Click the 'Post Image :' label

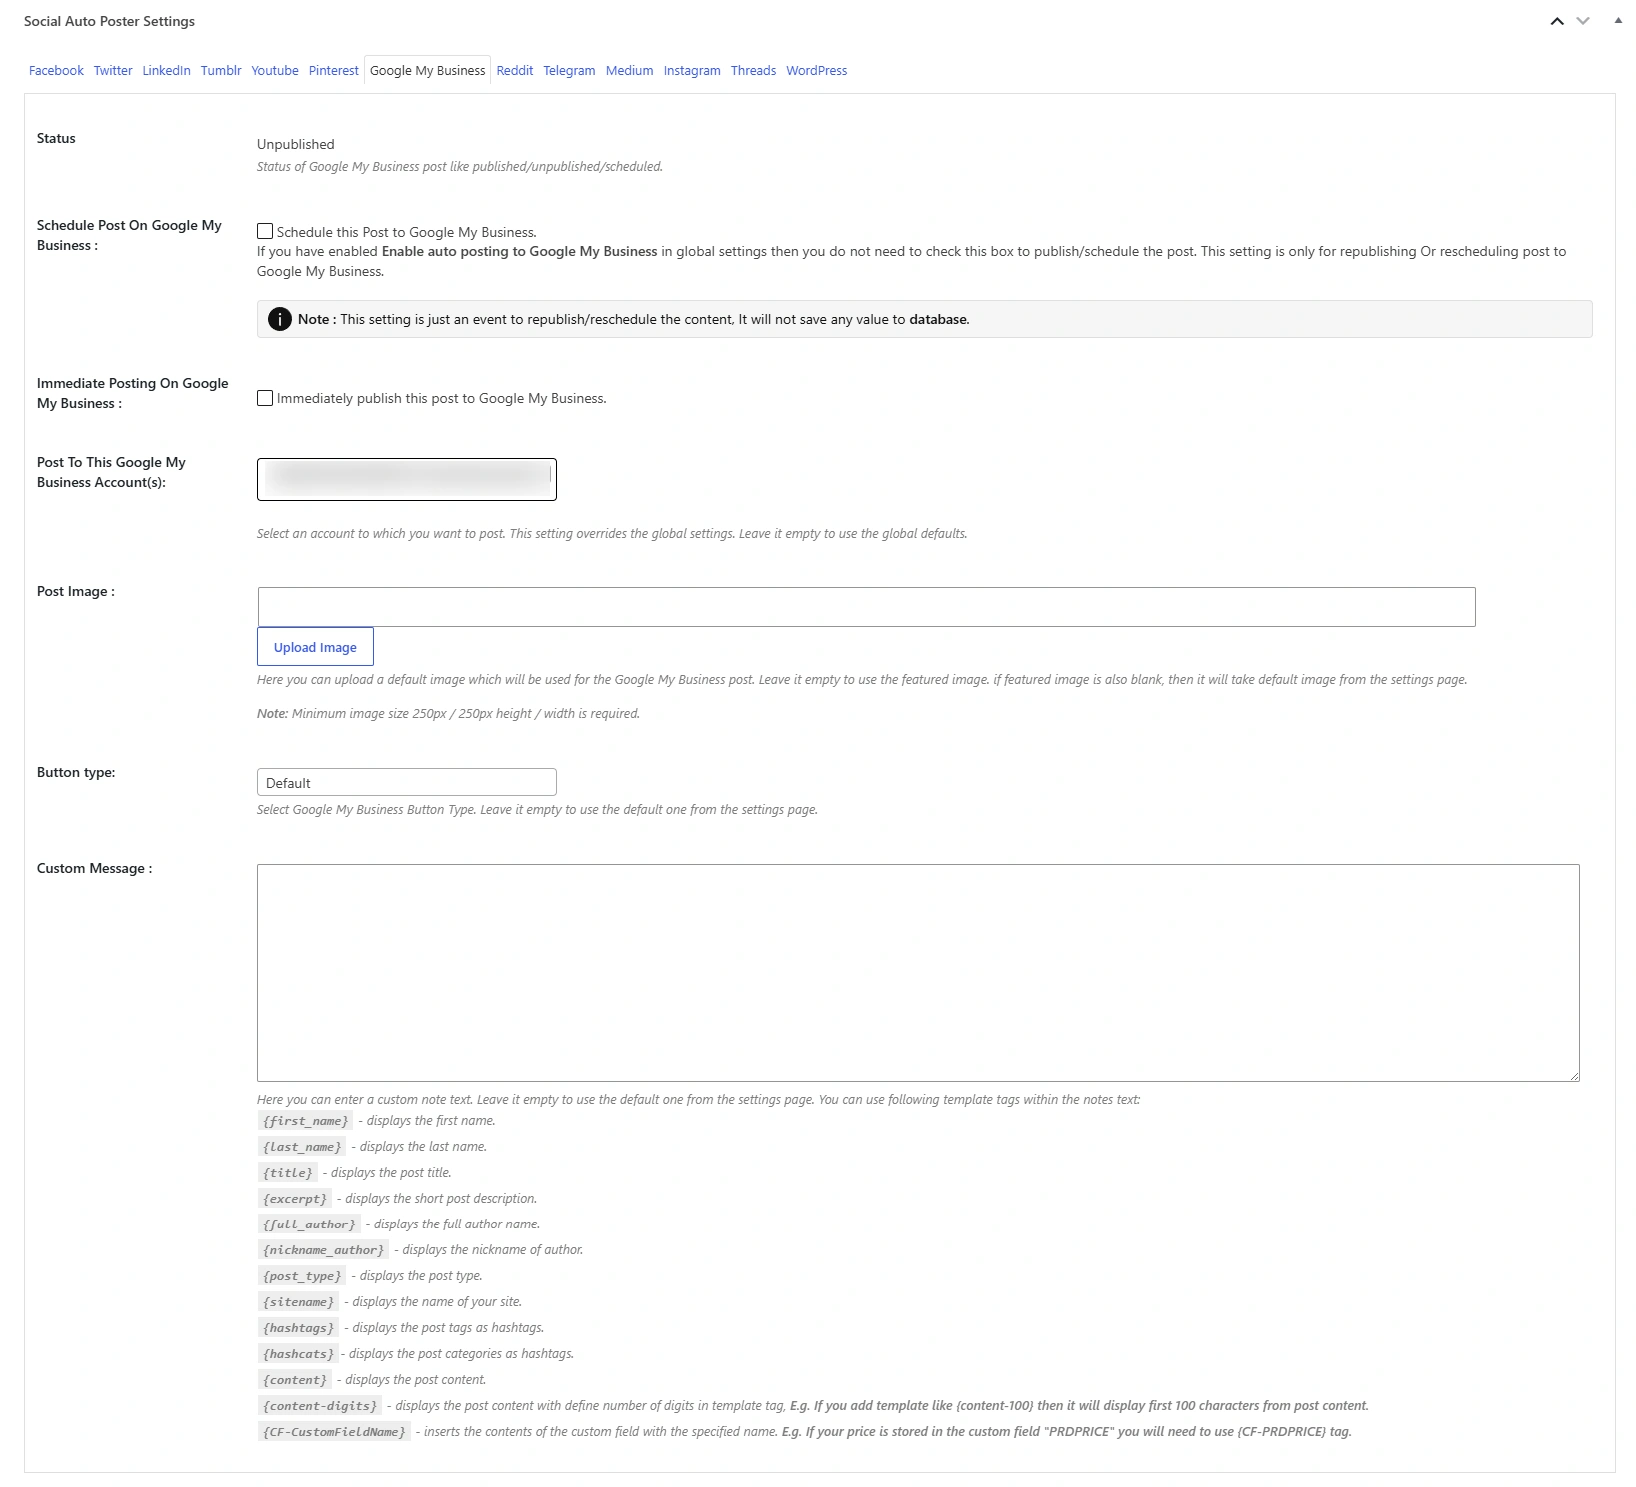[76, 591]
